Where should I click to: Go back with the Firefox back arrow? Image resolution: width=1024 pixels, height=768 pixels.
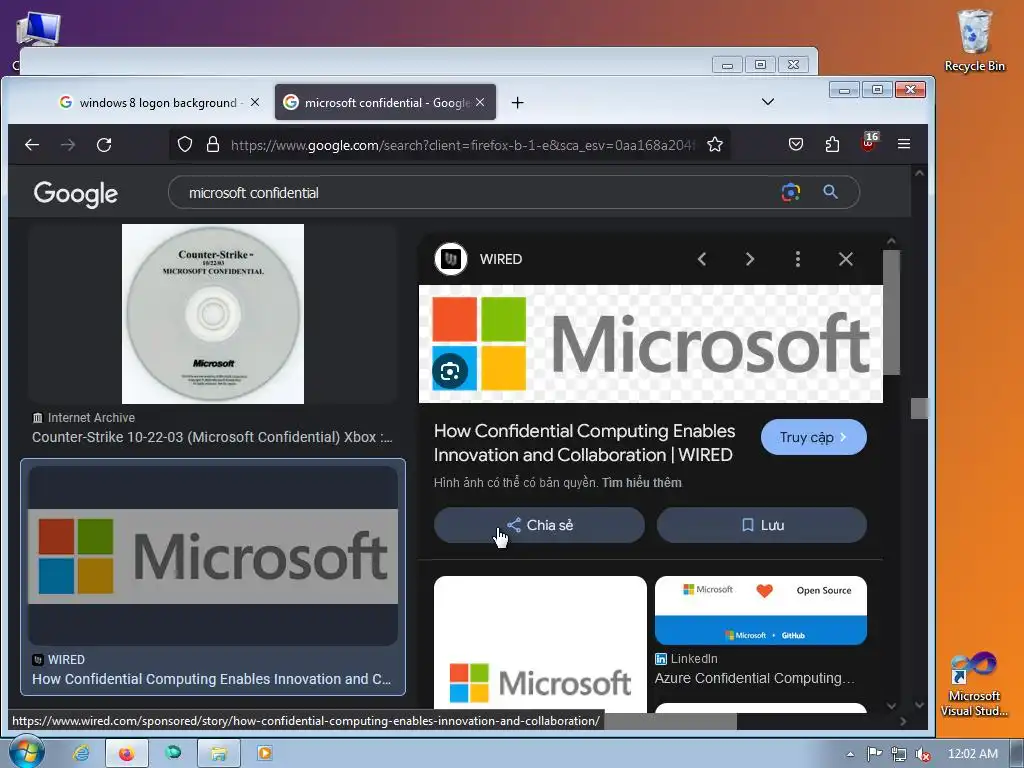pyautogui.click(x=32, y=145)
